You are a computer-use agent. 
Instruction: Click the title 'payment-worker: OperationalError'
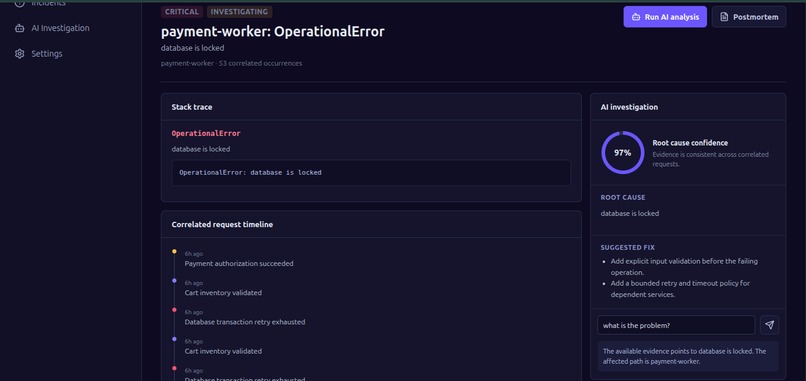pos(272,32)
